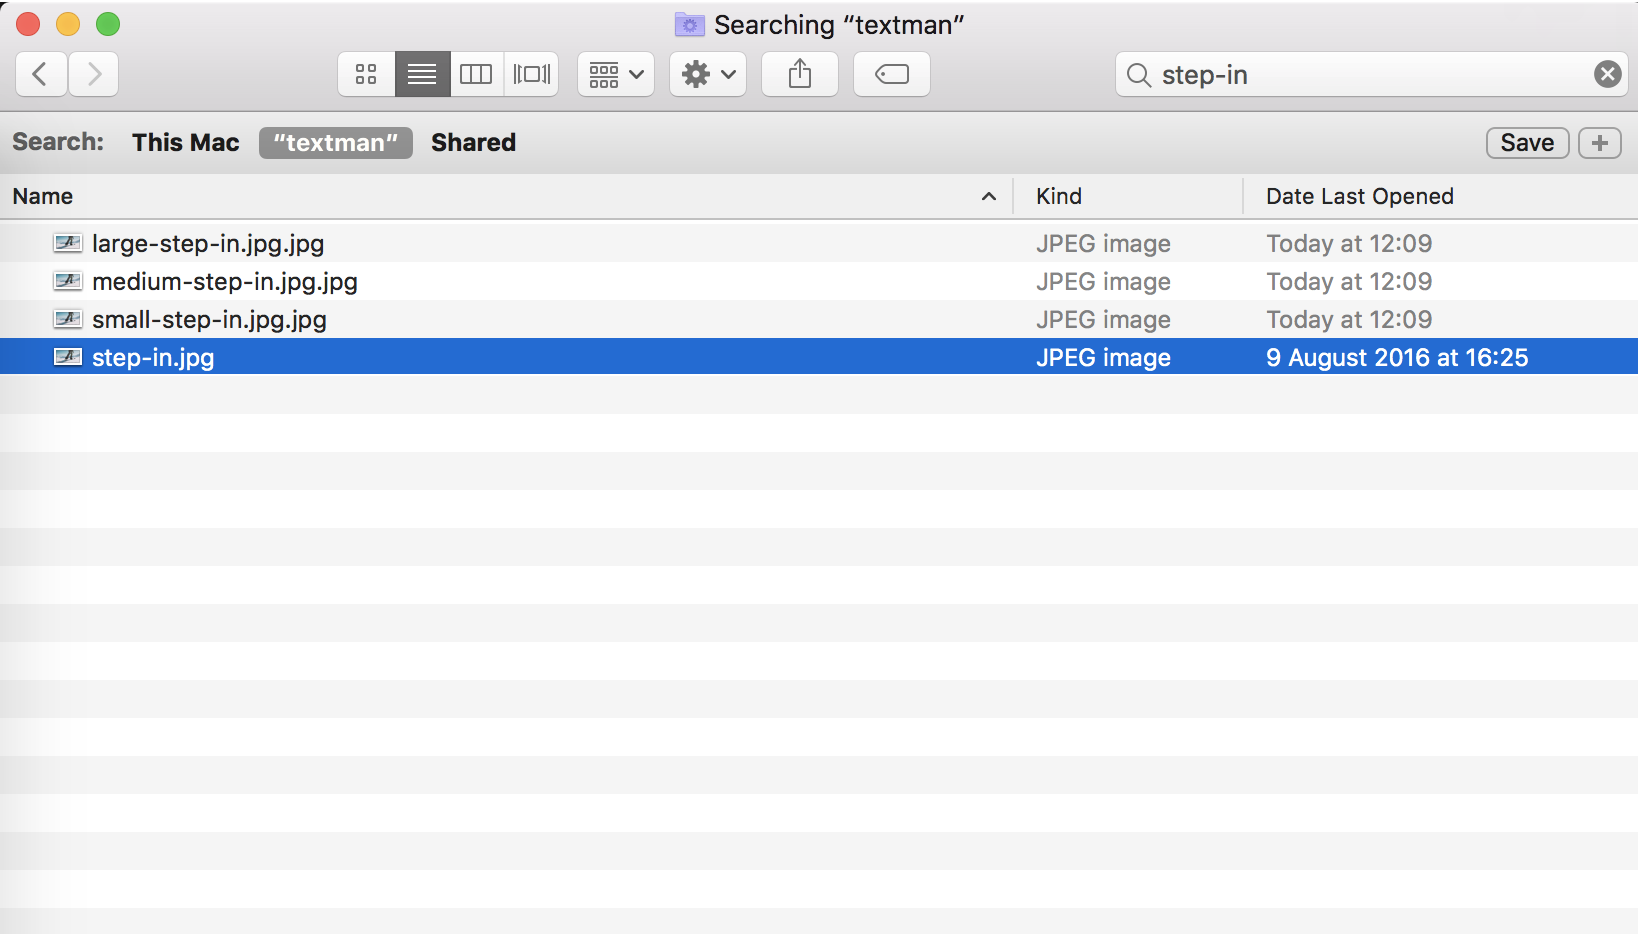Click the Edit Tags icon
Screen dimensions: 1638x934
(892, 75)
